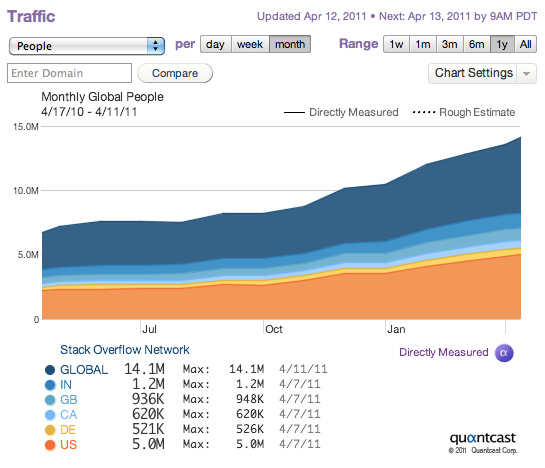The image size is (545, 468).
Task: Select the per week toggle
Action: click(x=250, y=45)
